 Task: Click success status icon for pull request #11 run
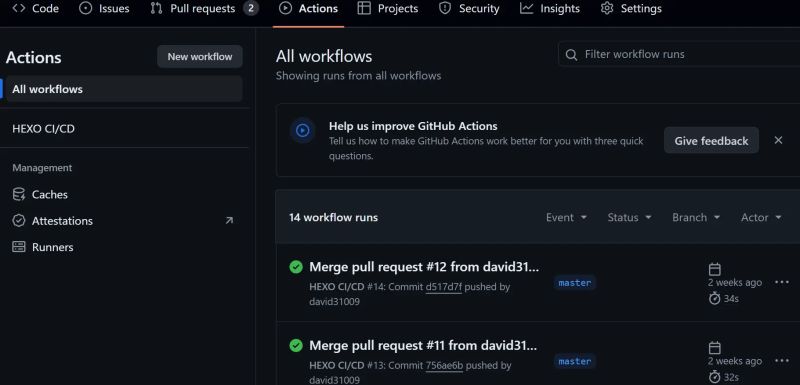pyautogui.click(x=296, y=345)
